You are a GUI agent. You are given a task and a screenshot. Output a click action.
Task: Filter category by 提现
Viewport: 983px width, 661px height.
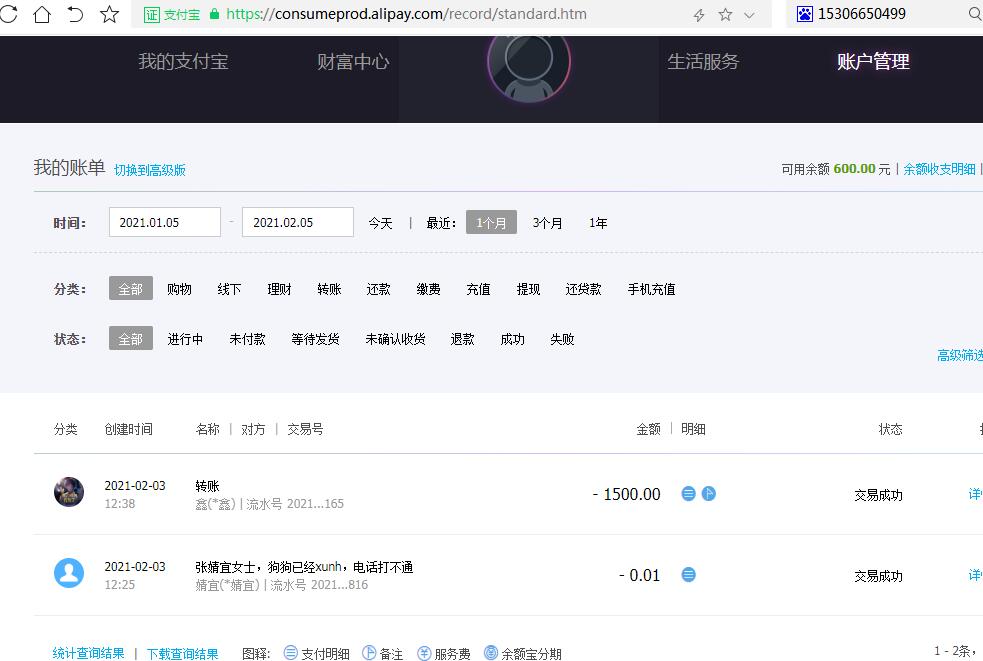click(x=528, y=289)
